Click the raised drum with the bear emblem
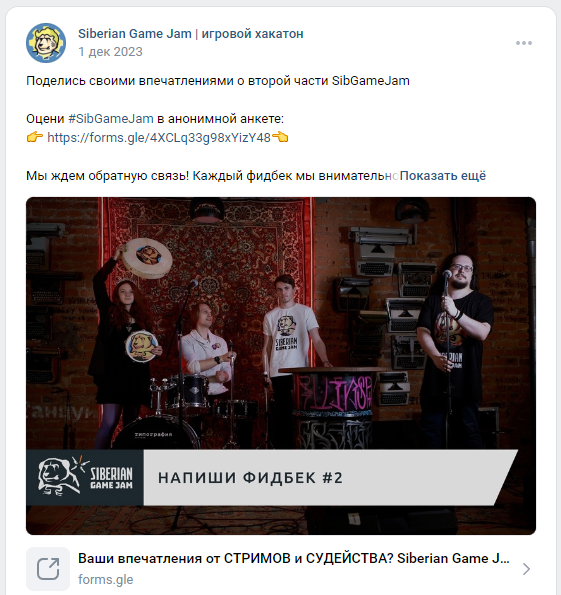Viewport: 561px width, 595px height. tap(147, 258)
